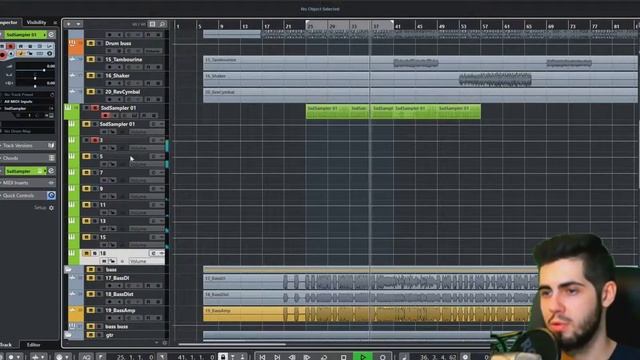Go to previous marker in transport
Viewport: 640px width, 360px height.
262,357
